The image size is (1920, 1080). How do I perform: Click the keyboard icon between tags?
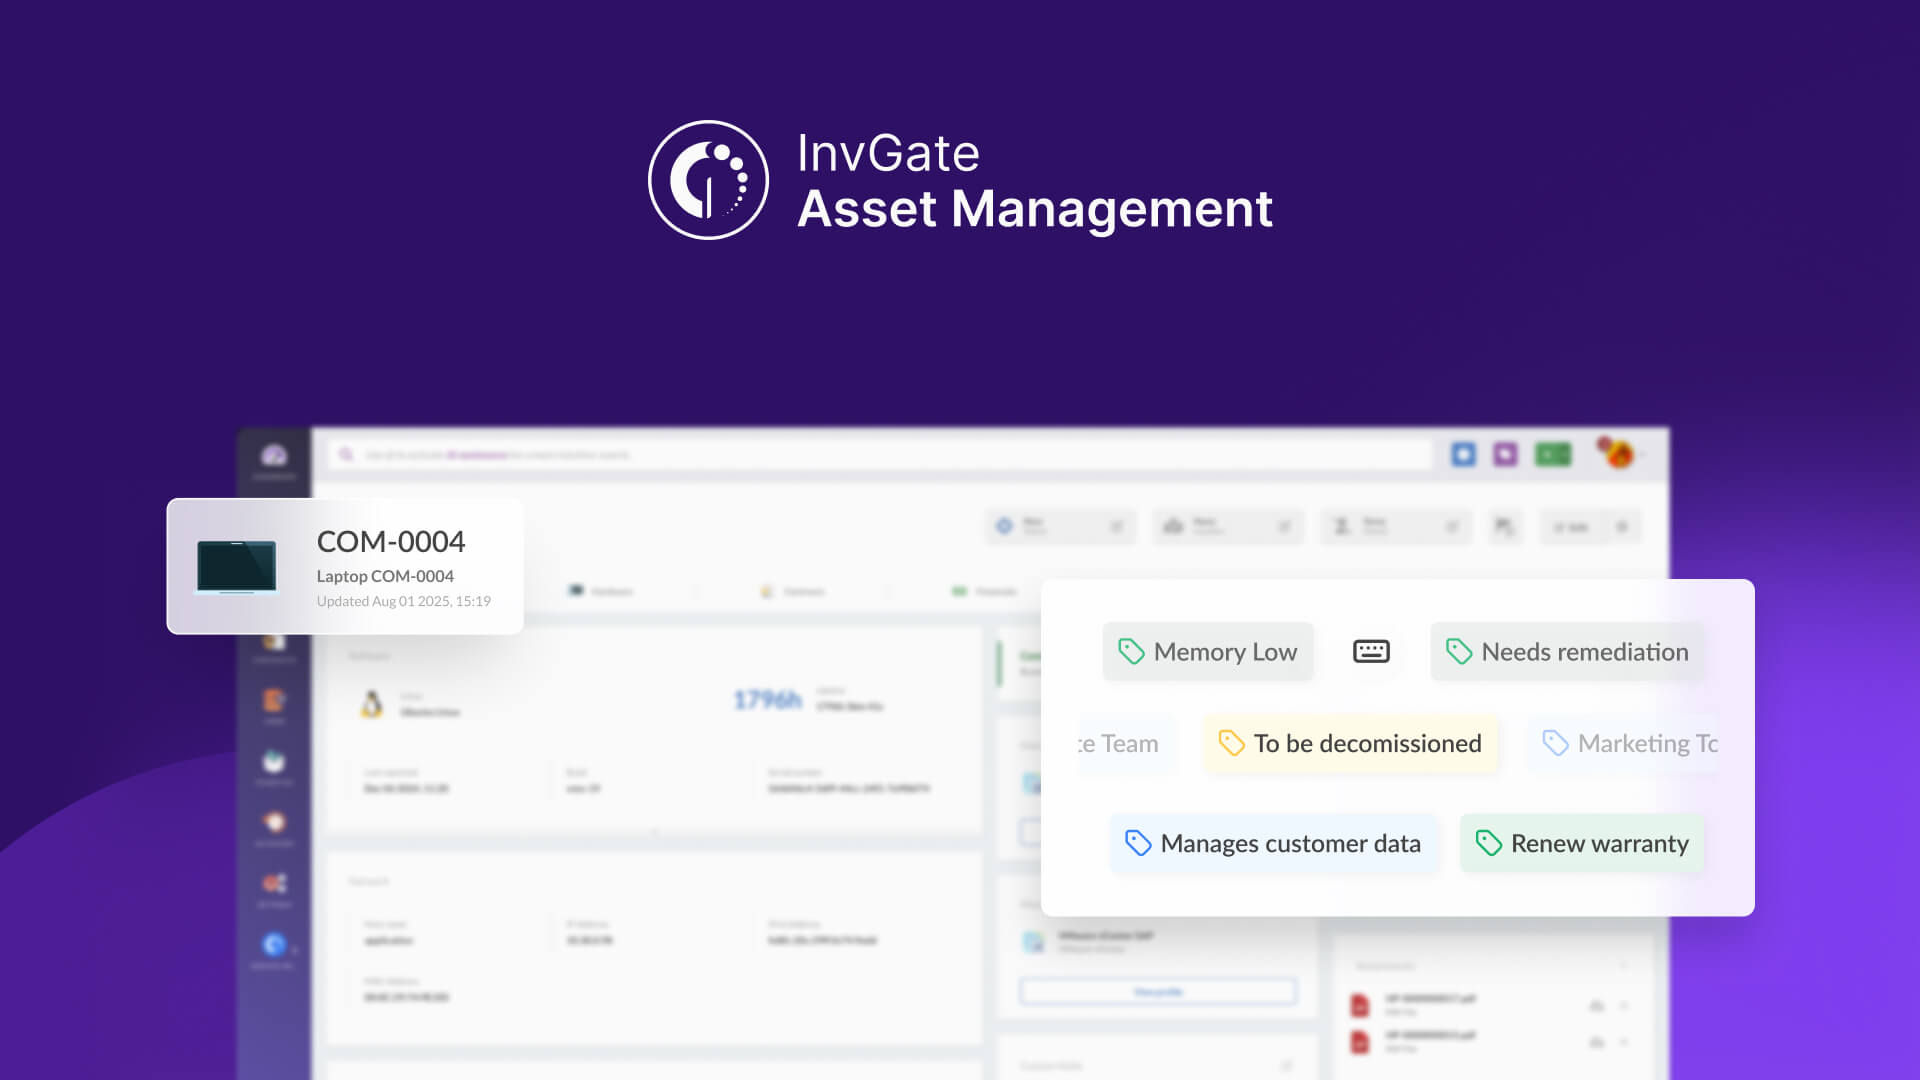[x=1371, y=651]
